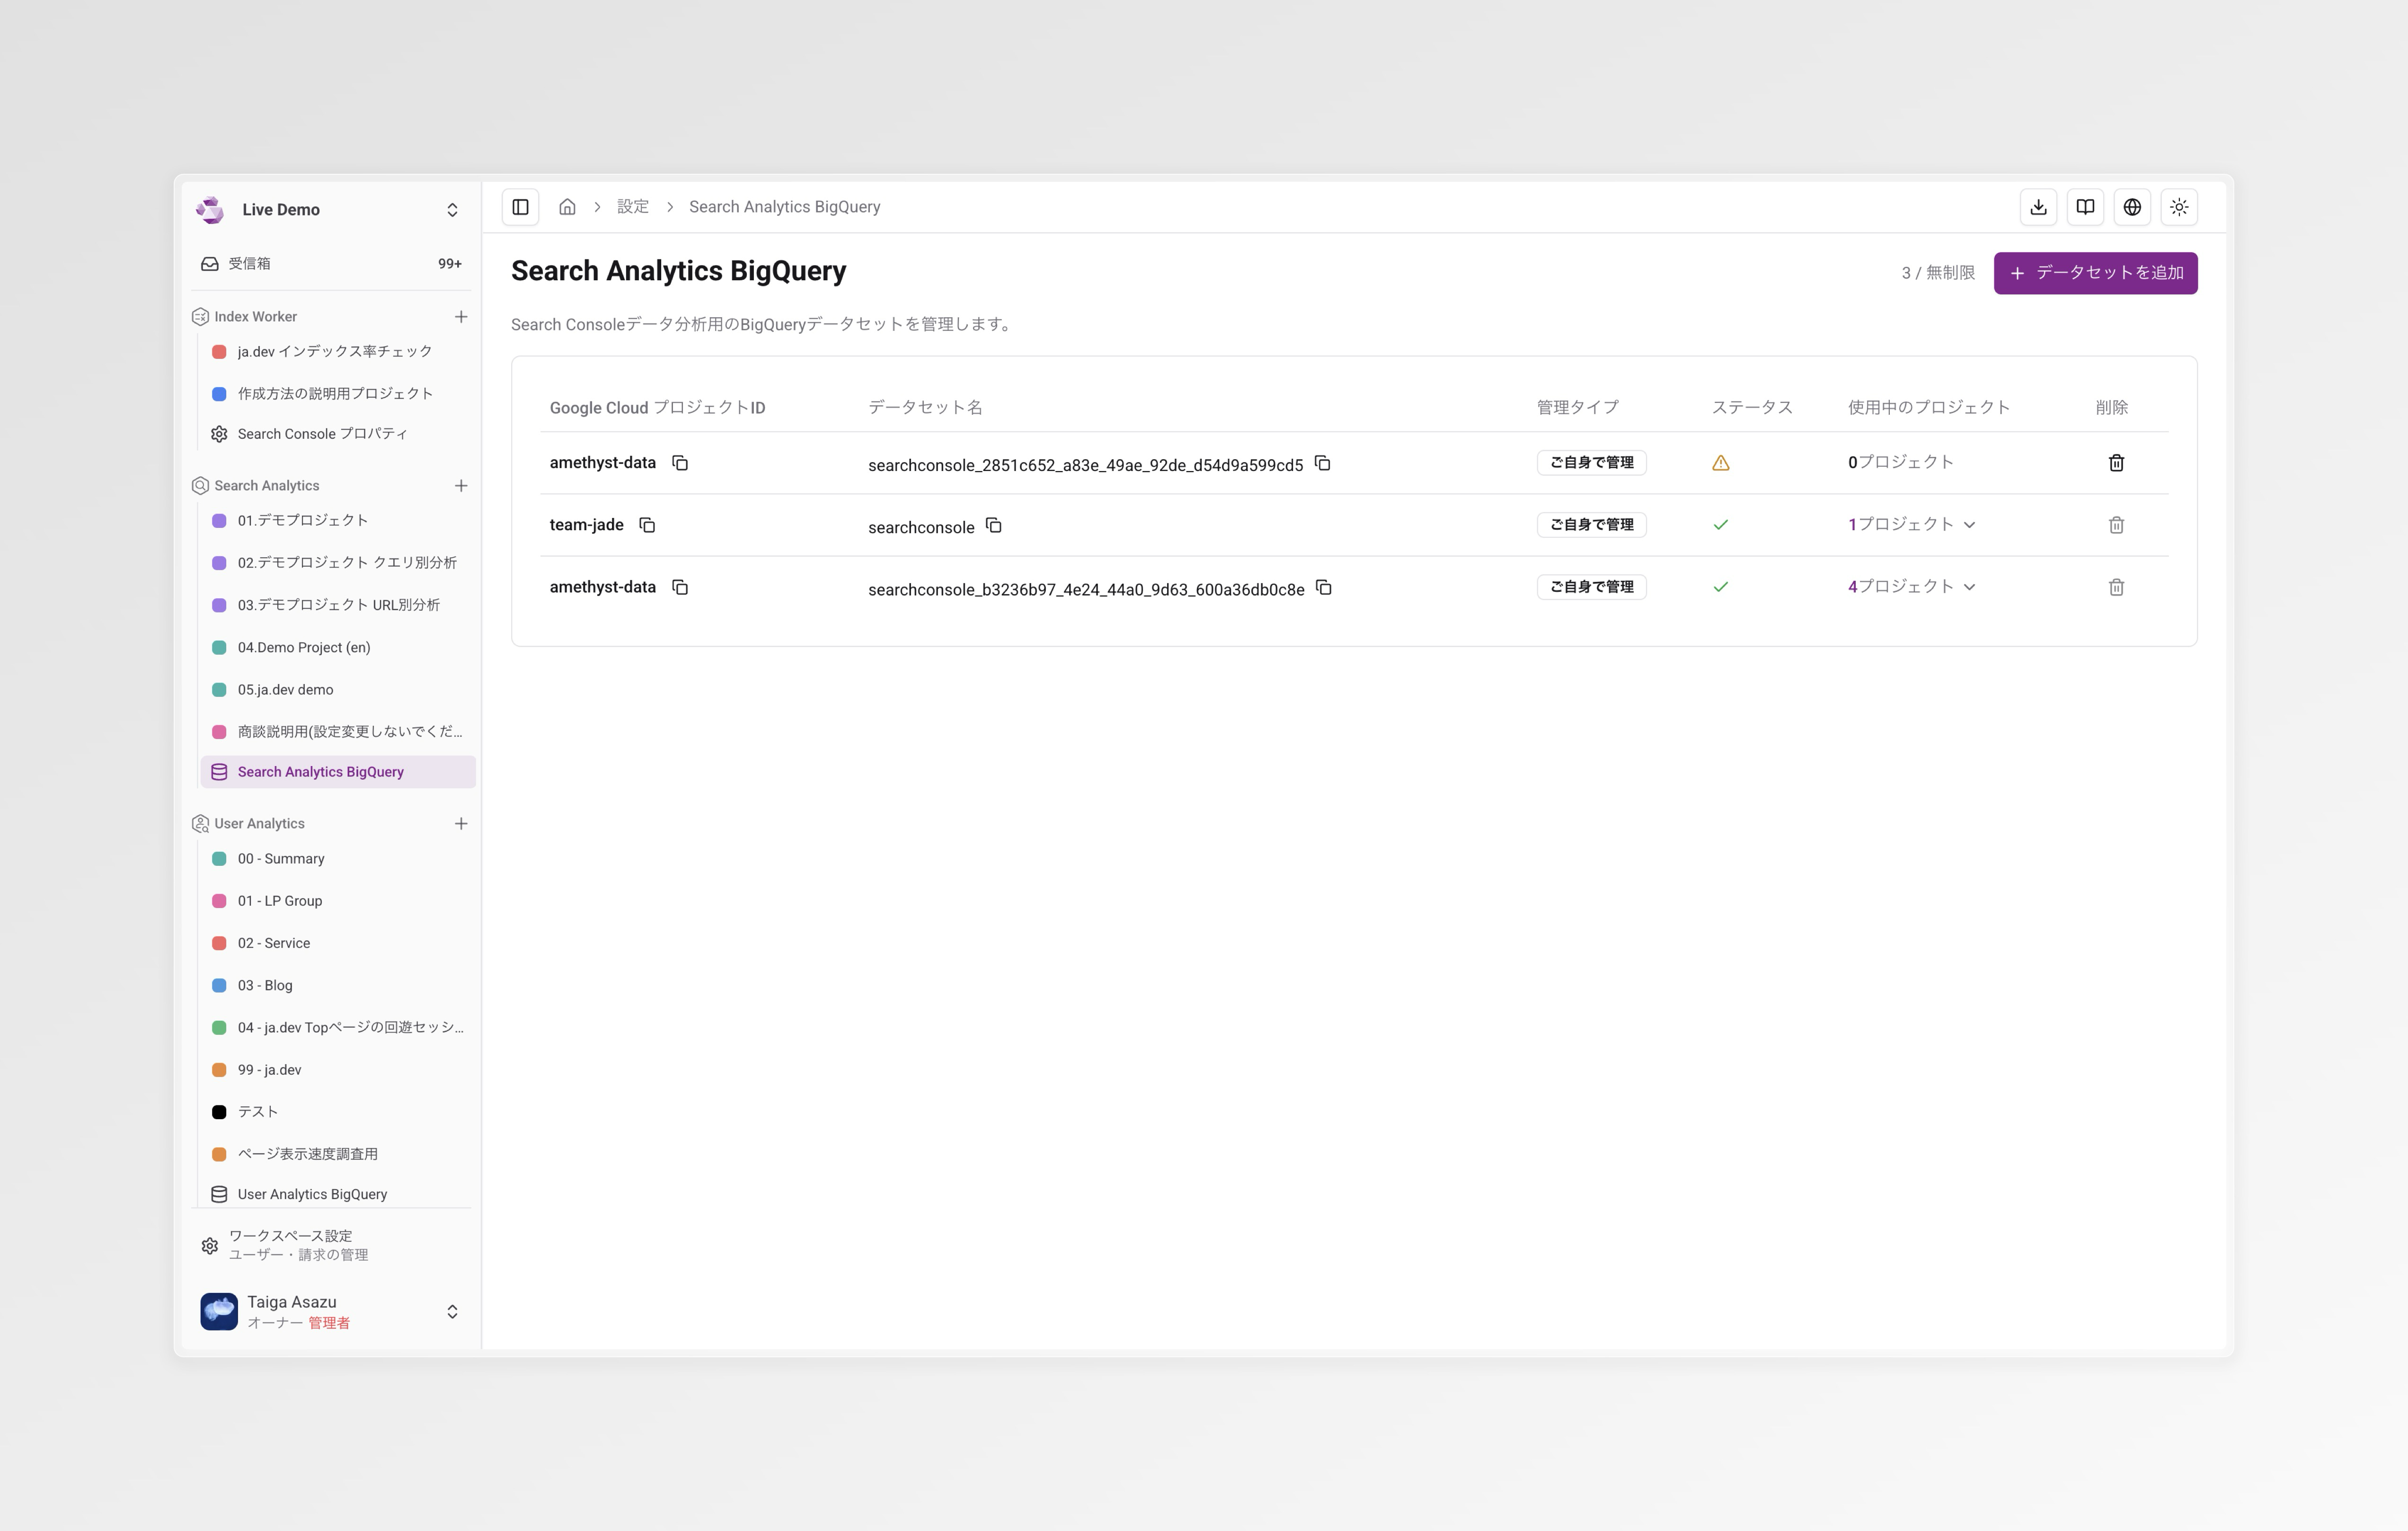Delete the first amethyst-data dataset
The height and width of the screenshot is (1531, 2408).
[2116, 463]
